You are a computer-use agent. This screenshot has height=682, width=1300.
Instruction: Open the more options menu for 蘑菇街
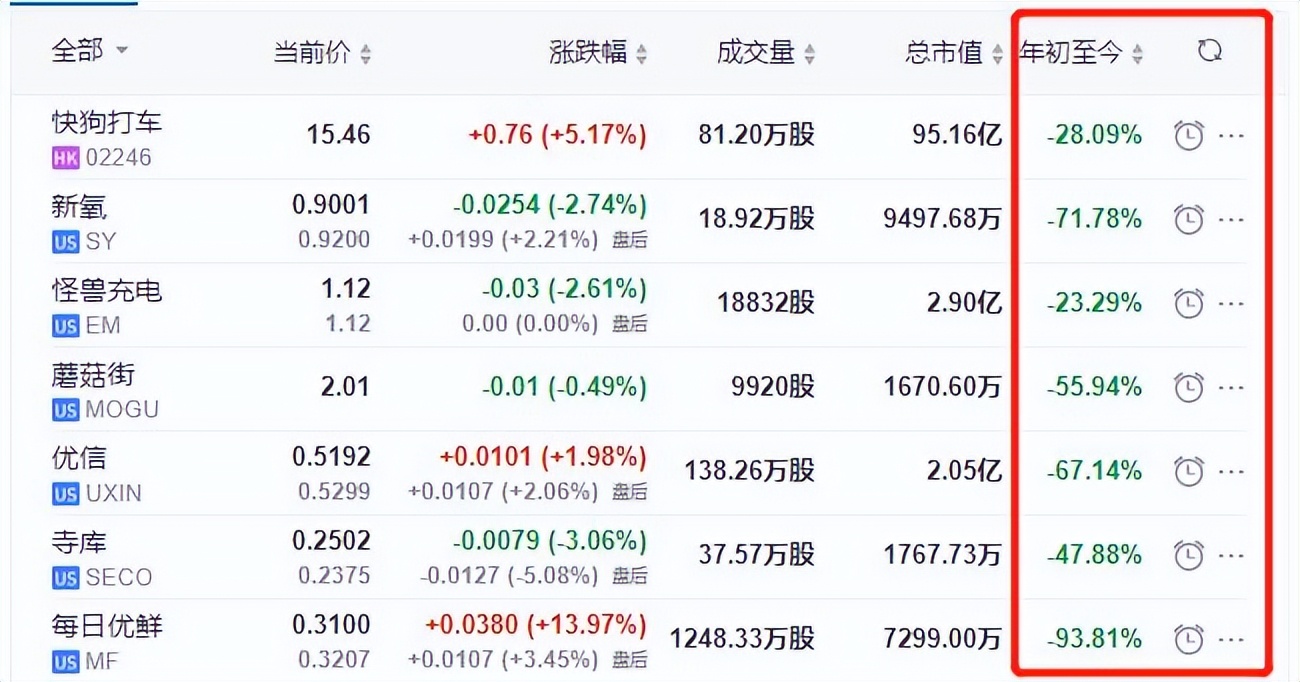[x=1230, y=386]
